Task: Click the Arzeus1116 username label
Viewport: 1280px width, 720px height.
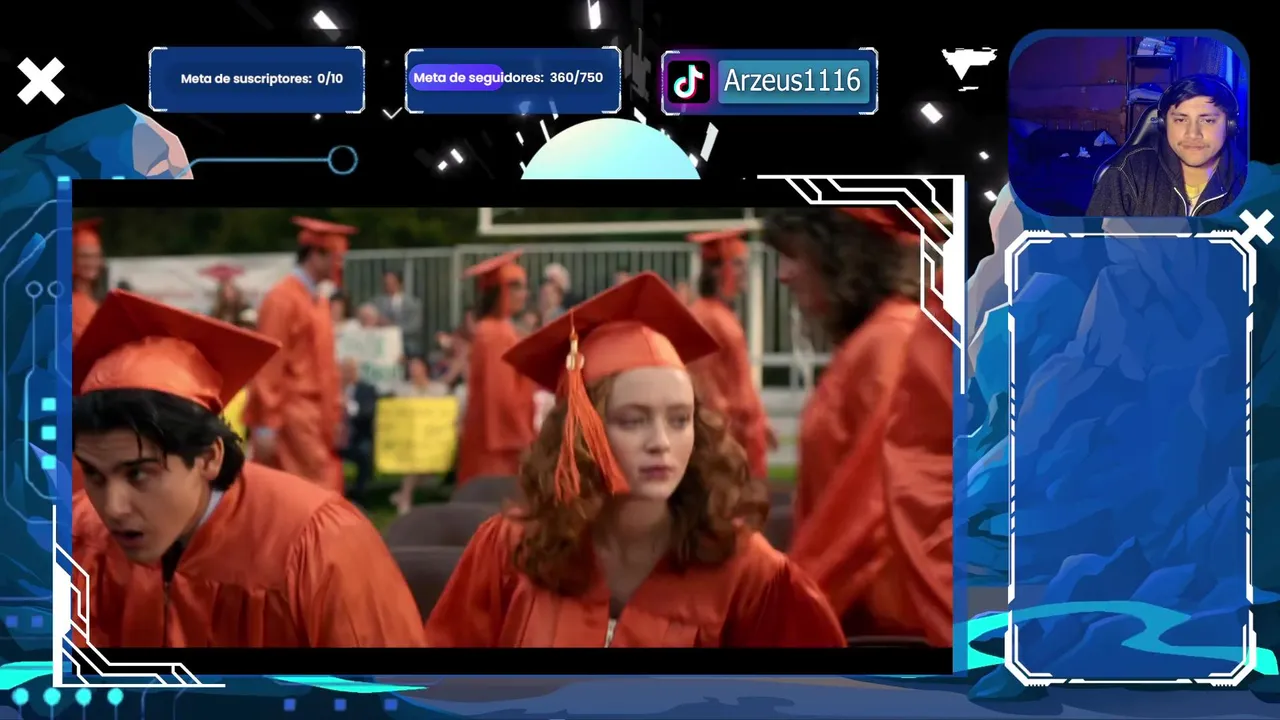Action: pyautogui.click(x=792, y=81)
